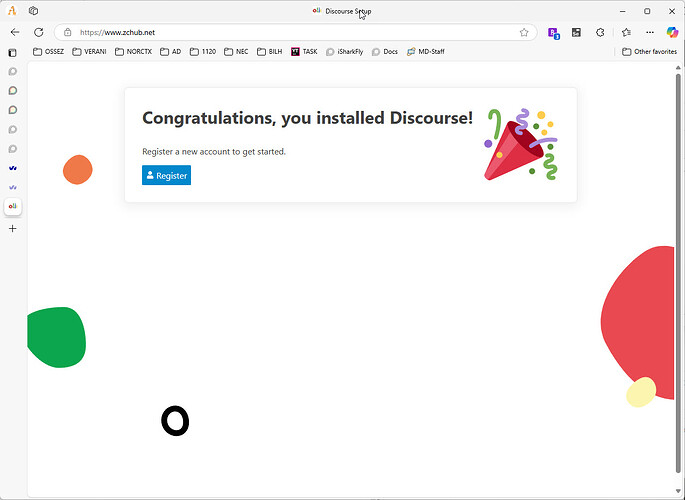
Task: Add this page to favorites with the star
Action: (524, 32)
